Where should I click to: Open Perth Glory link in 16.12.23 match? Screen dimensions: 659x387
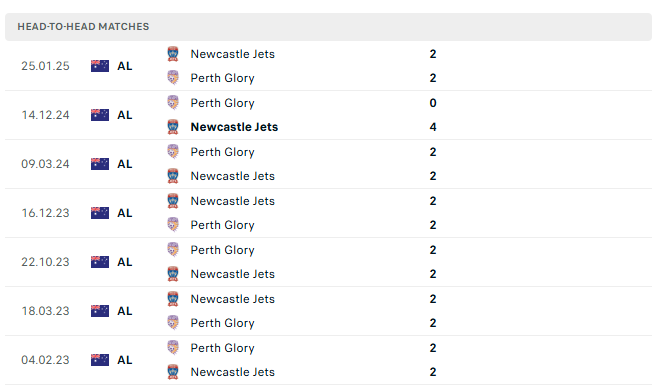(222, 225)
